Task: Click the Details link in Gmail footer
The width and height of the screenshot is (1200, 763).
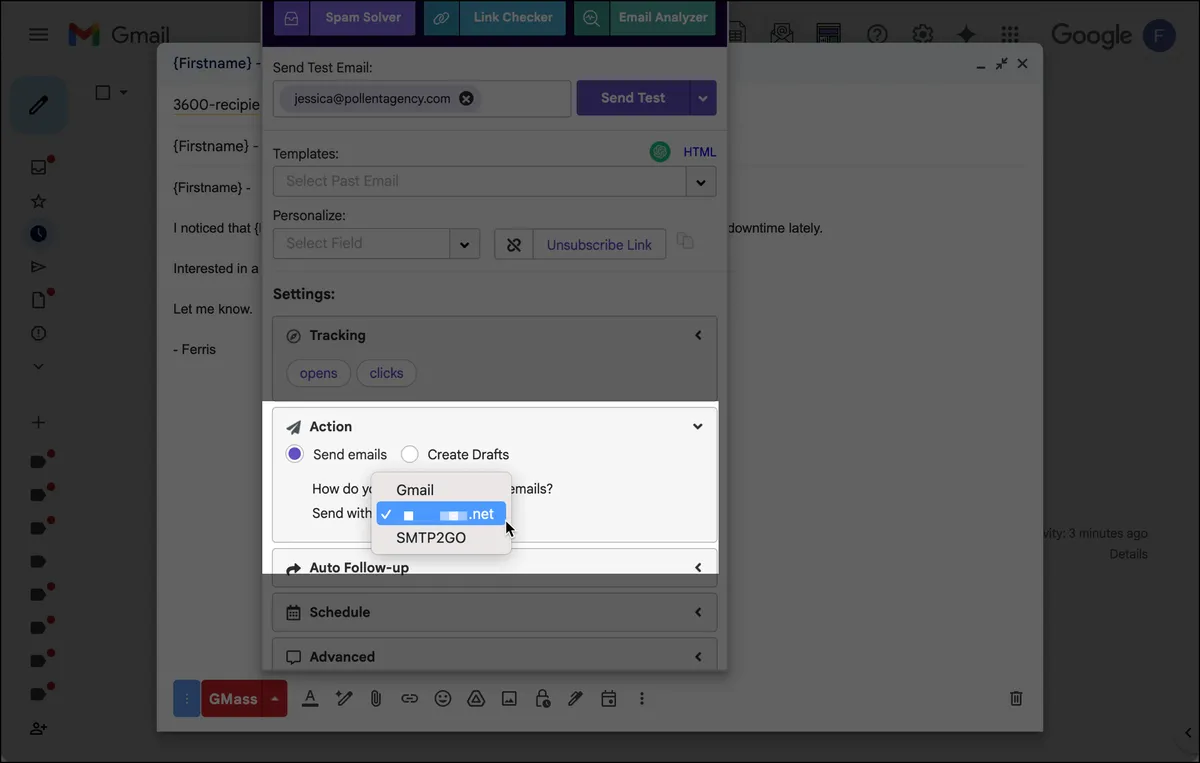Action: coord(1128,554)
